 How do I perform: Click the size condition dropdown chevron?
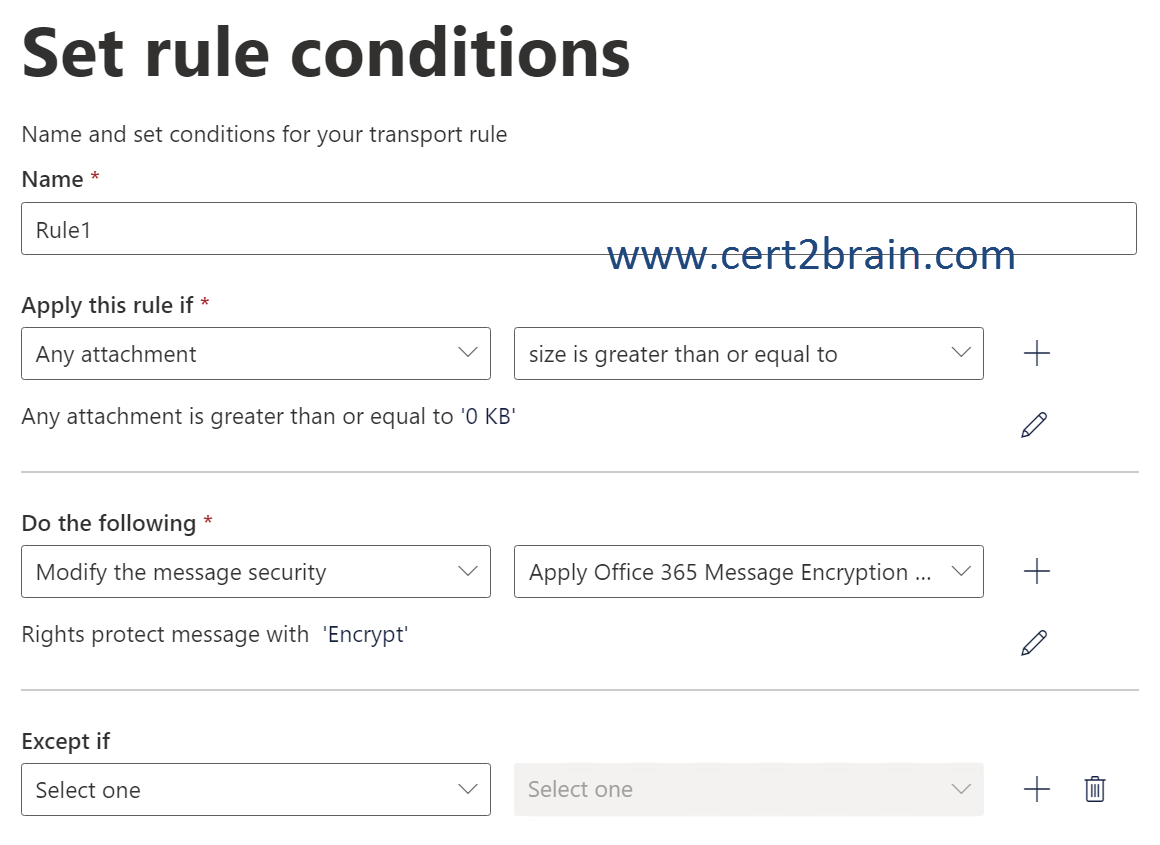coord(960,353)
